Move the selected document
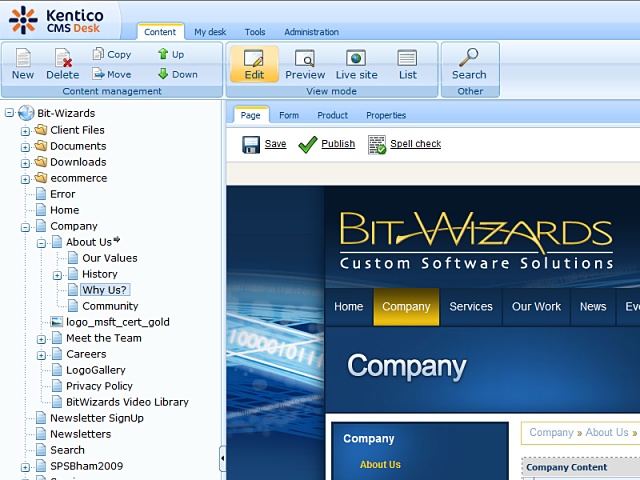Viewport: 640px width, 480px height. click(x=112, y=74)
